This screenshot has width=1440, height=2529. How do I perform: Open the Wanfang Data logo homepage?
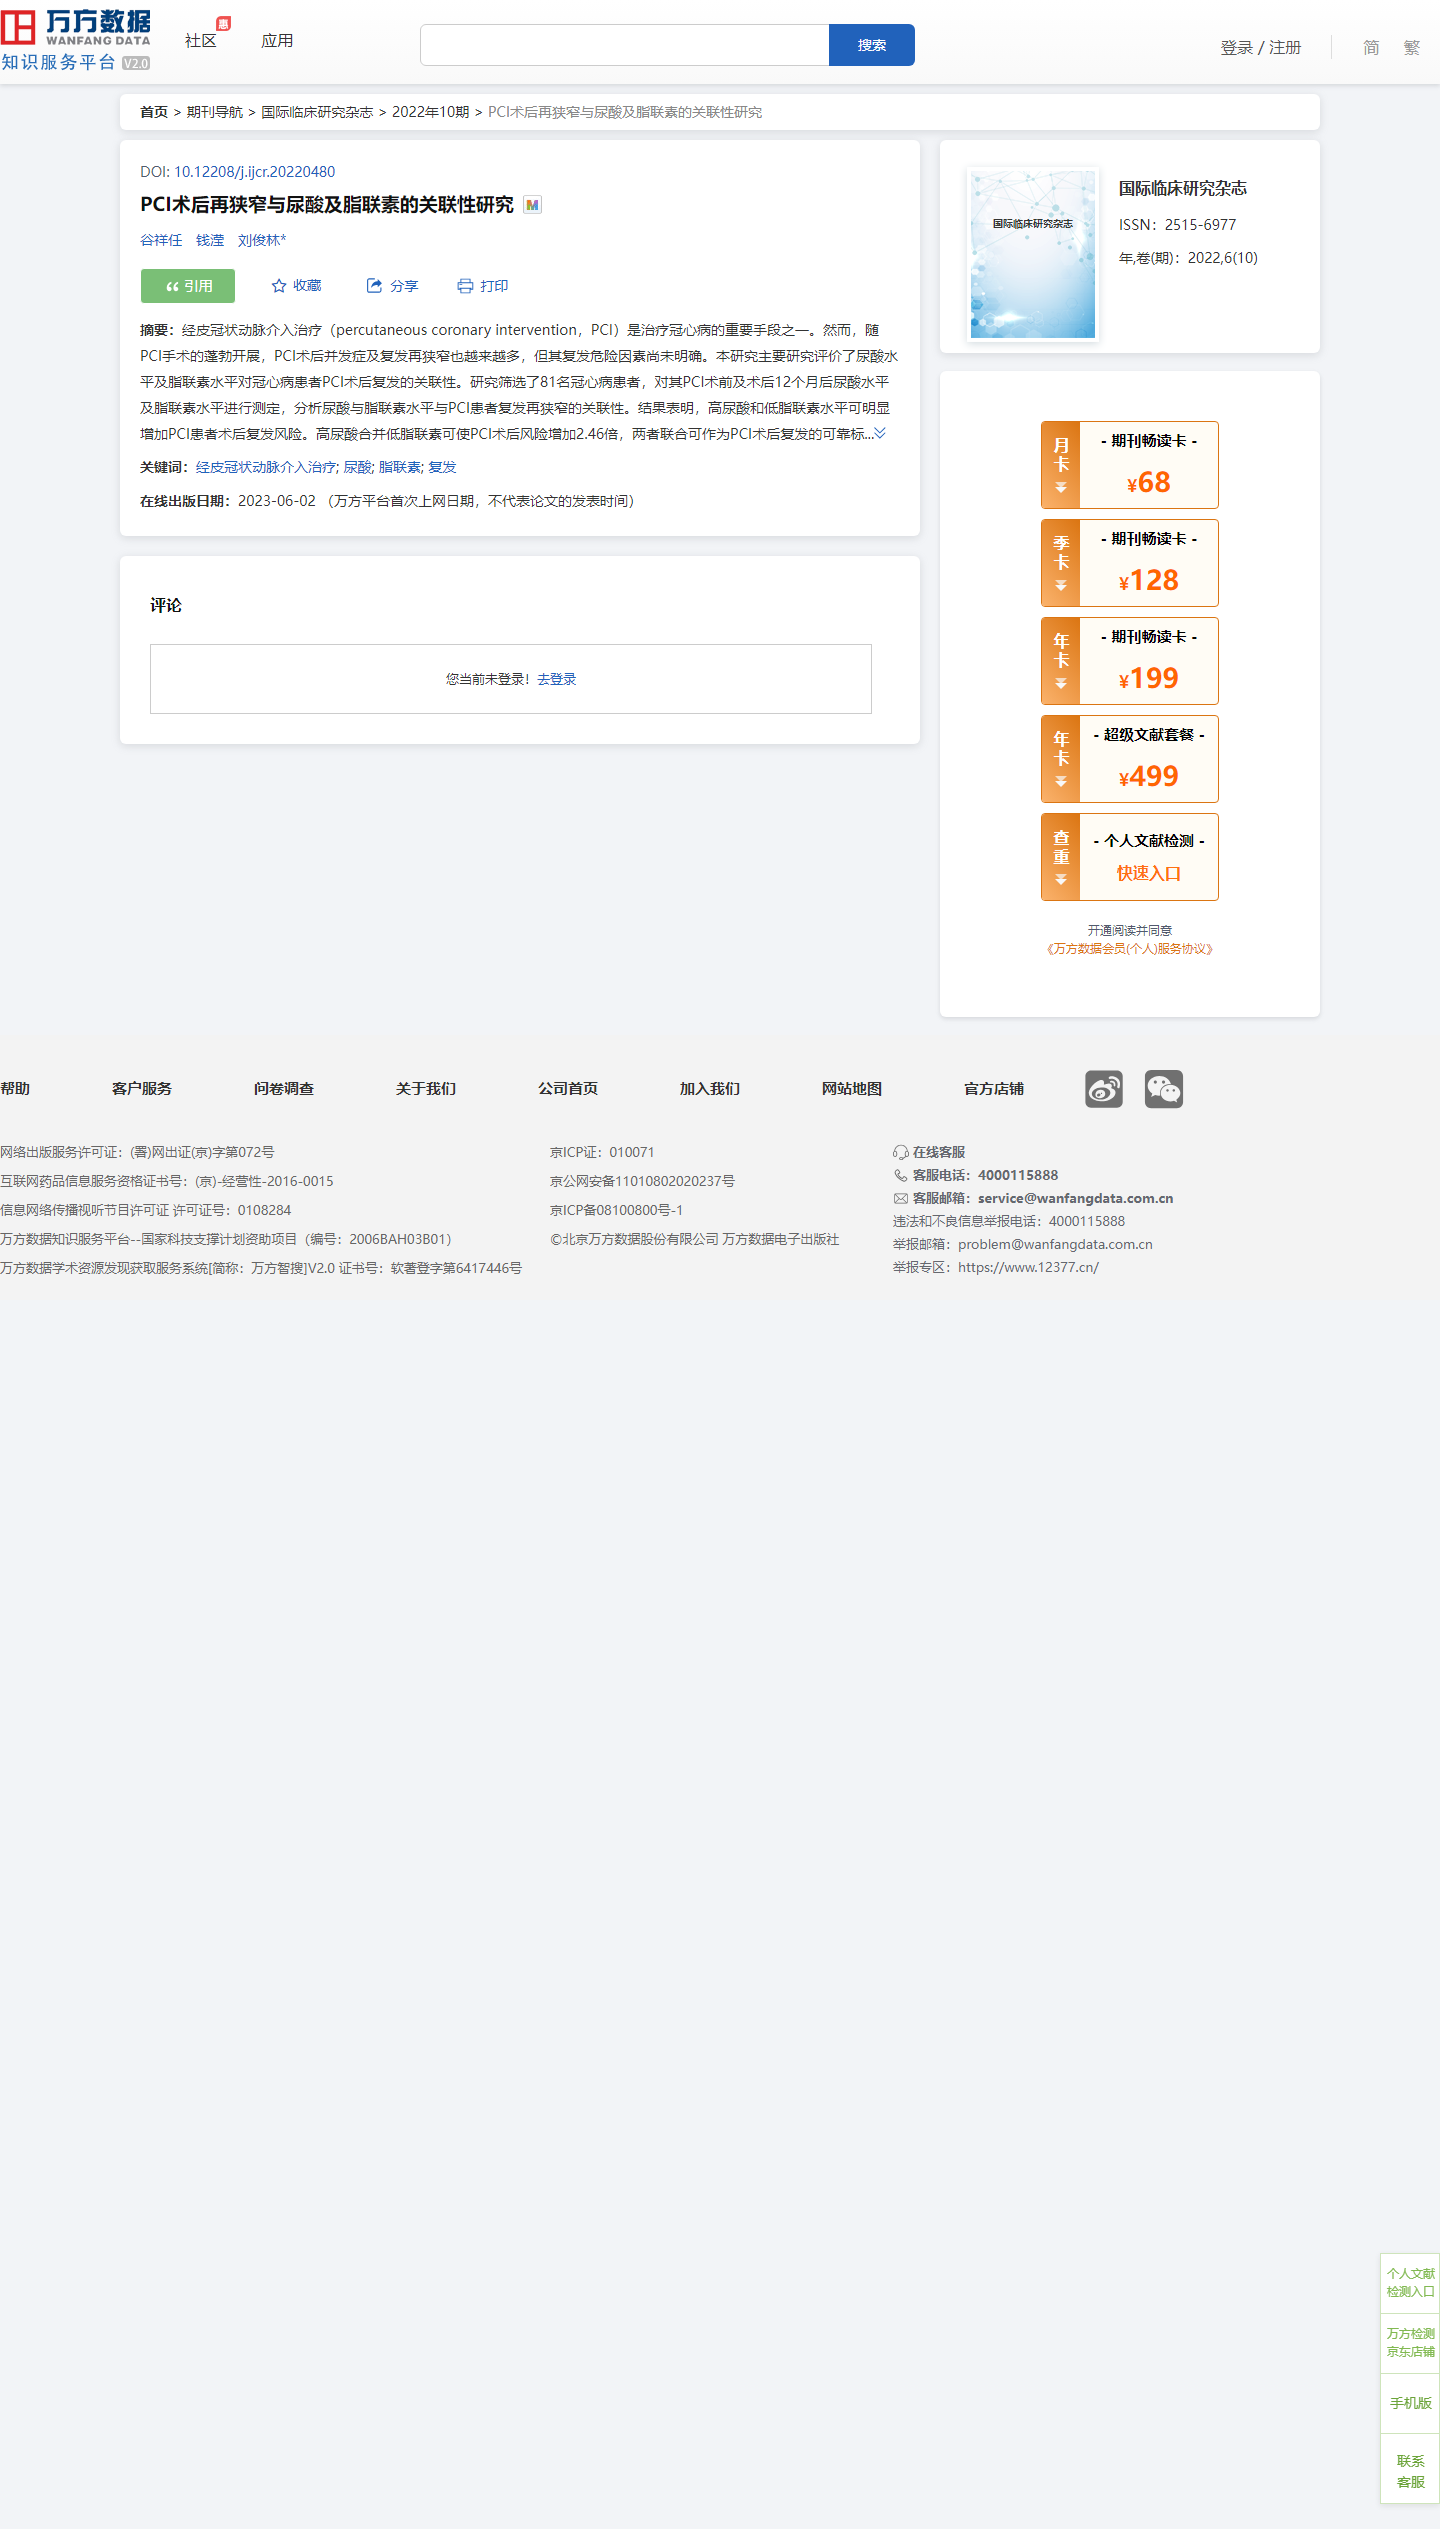76,40
